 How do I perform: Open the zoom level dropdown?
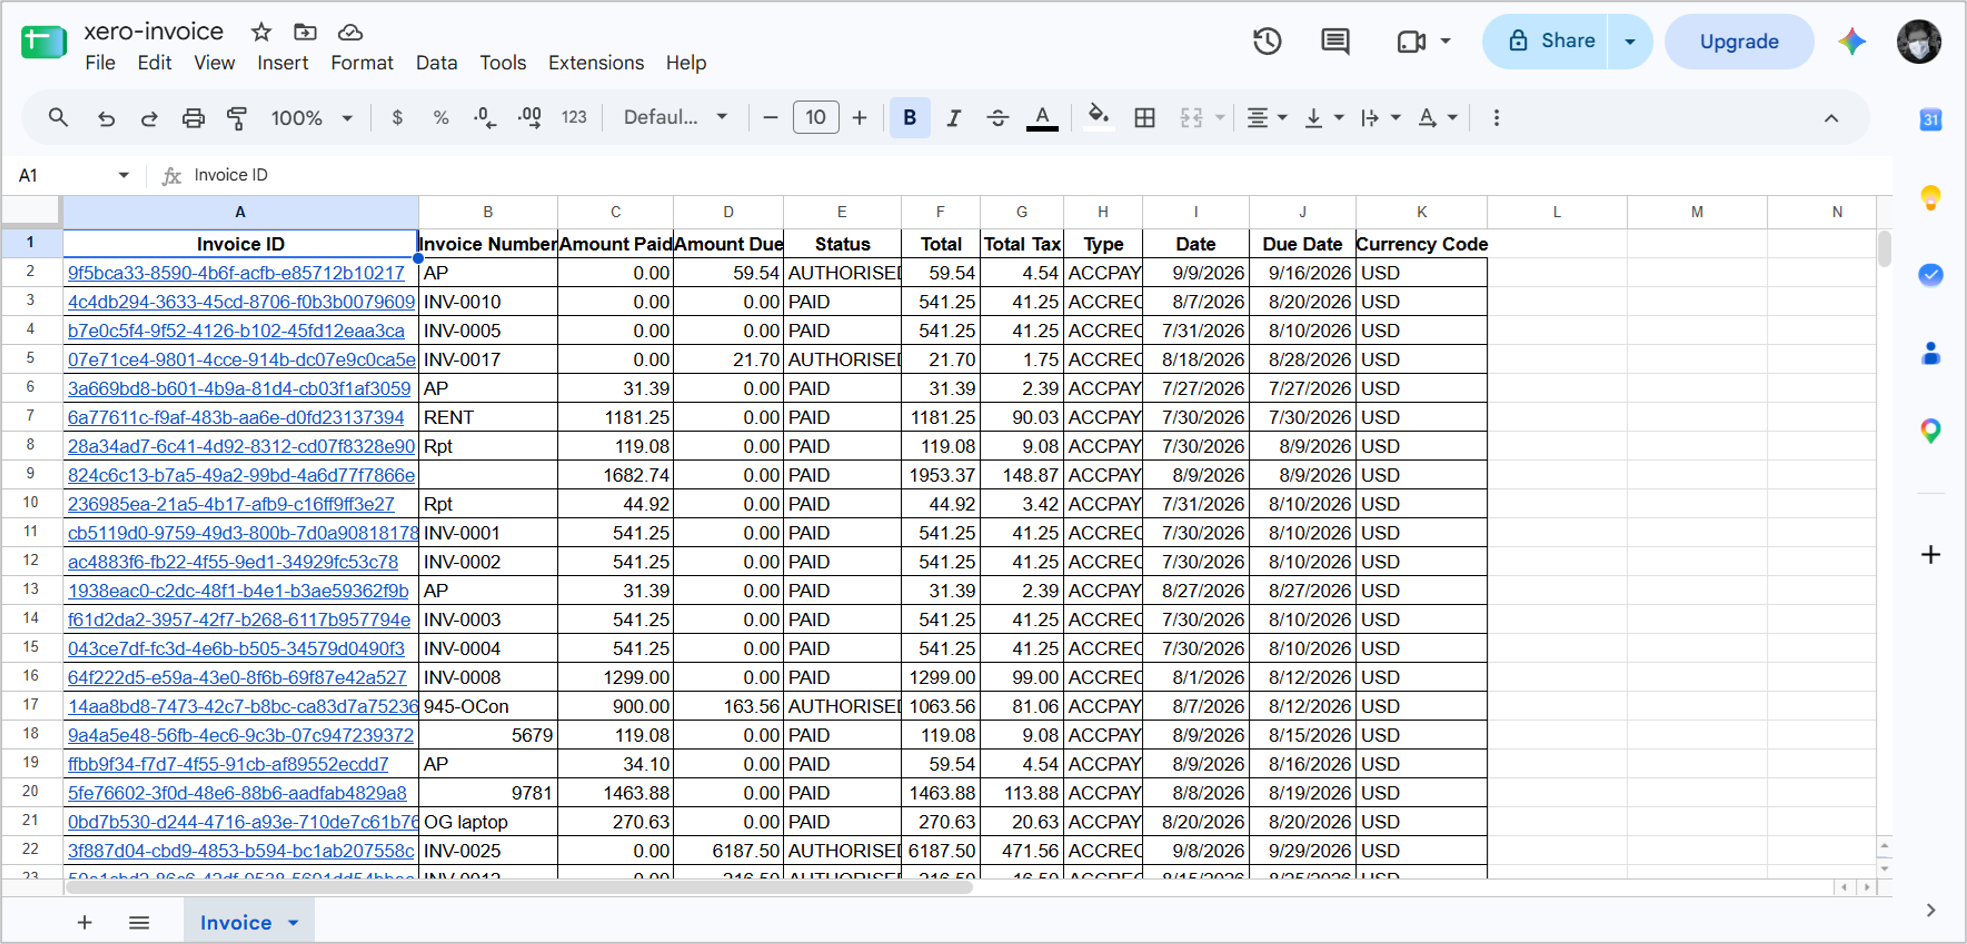311,118
